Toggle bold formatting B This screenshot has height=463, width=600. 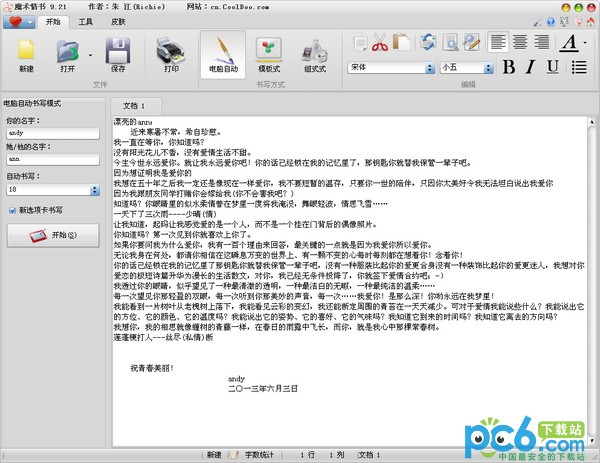tap(509, 67)
